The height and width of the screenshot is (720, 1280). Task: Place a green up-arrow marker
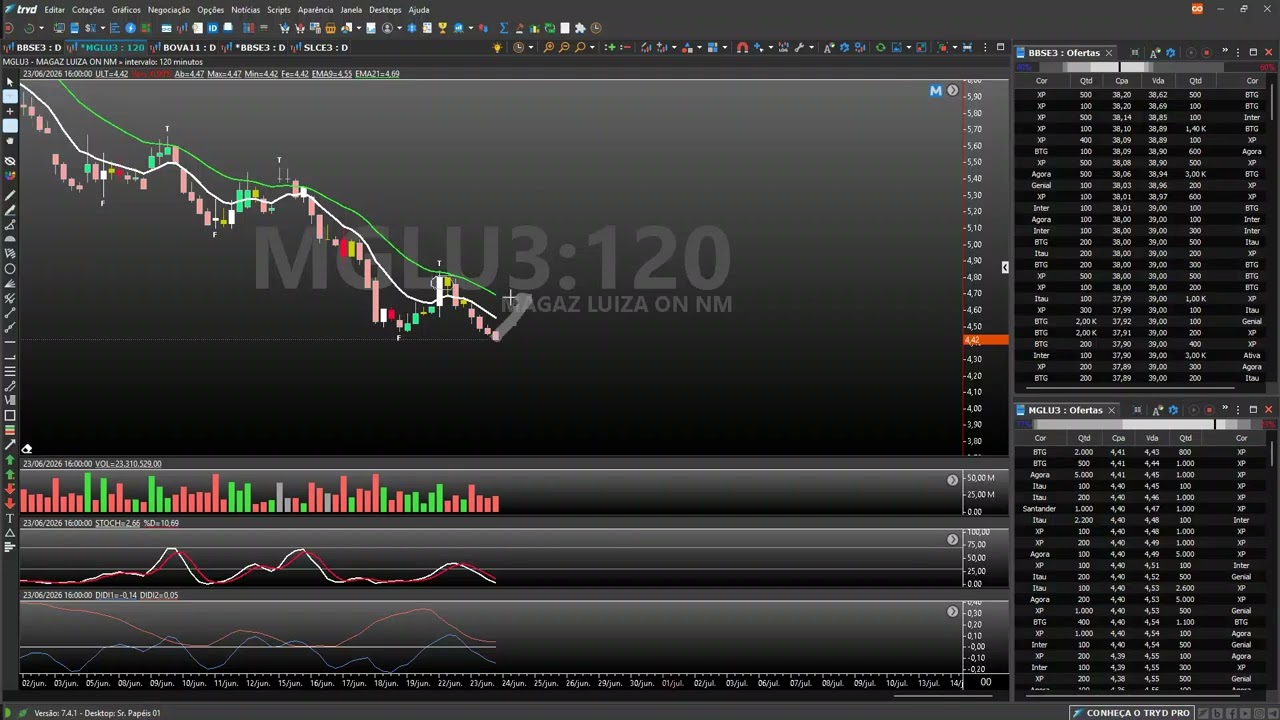10,460
